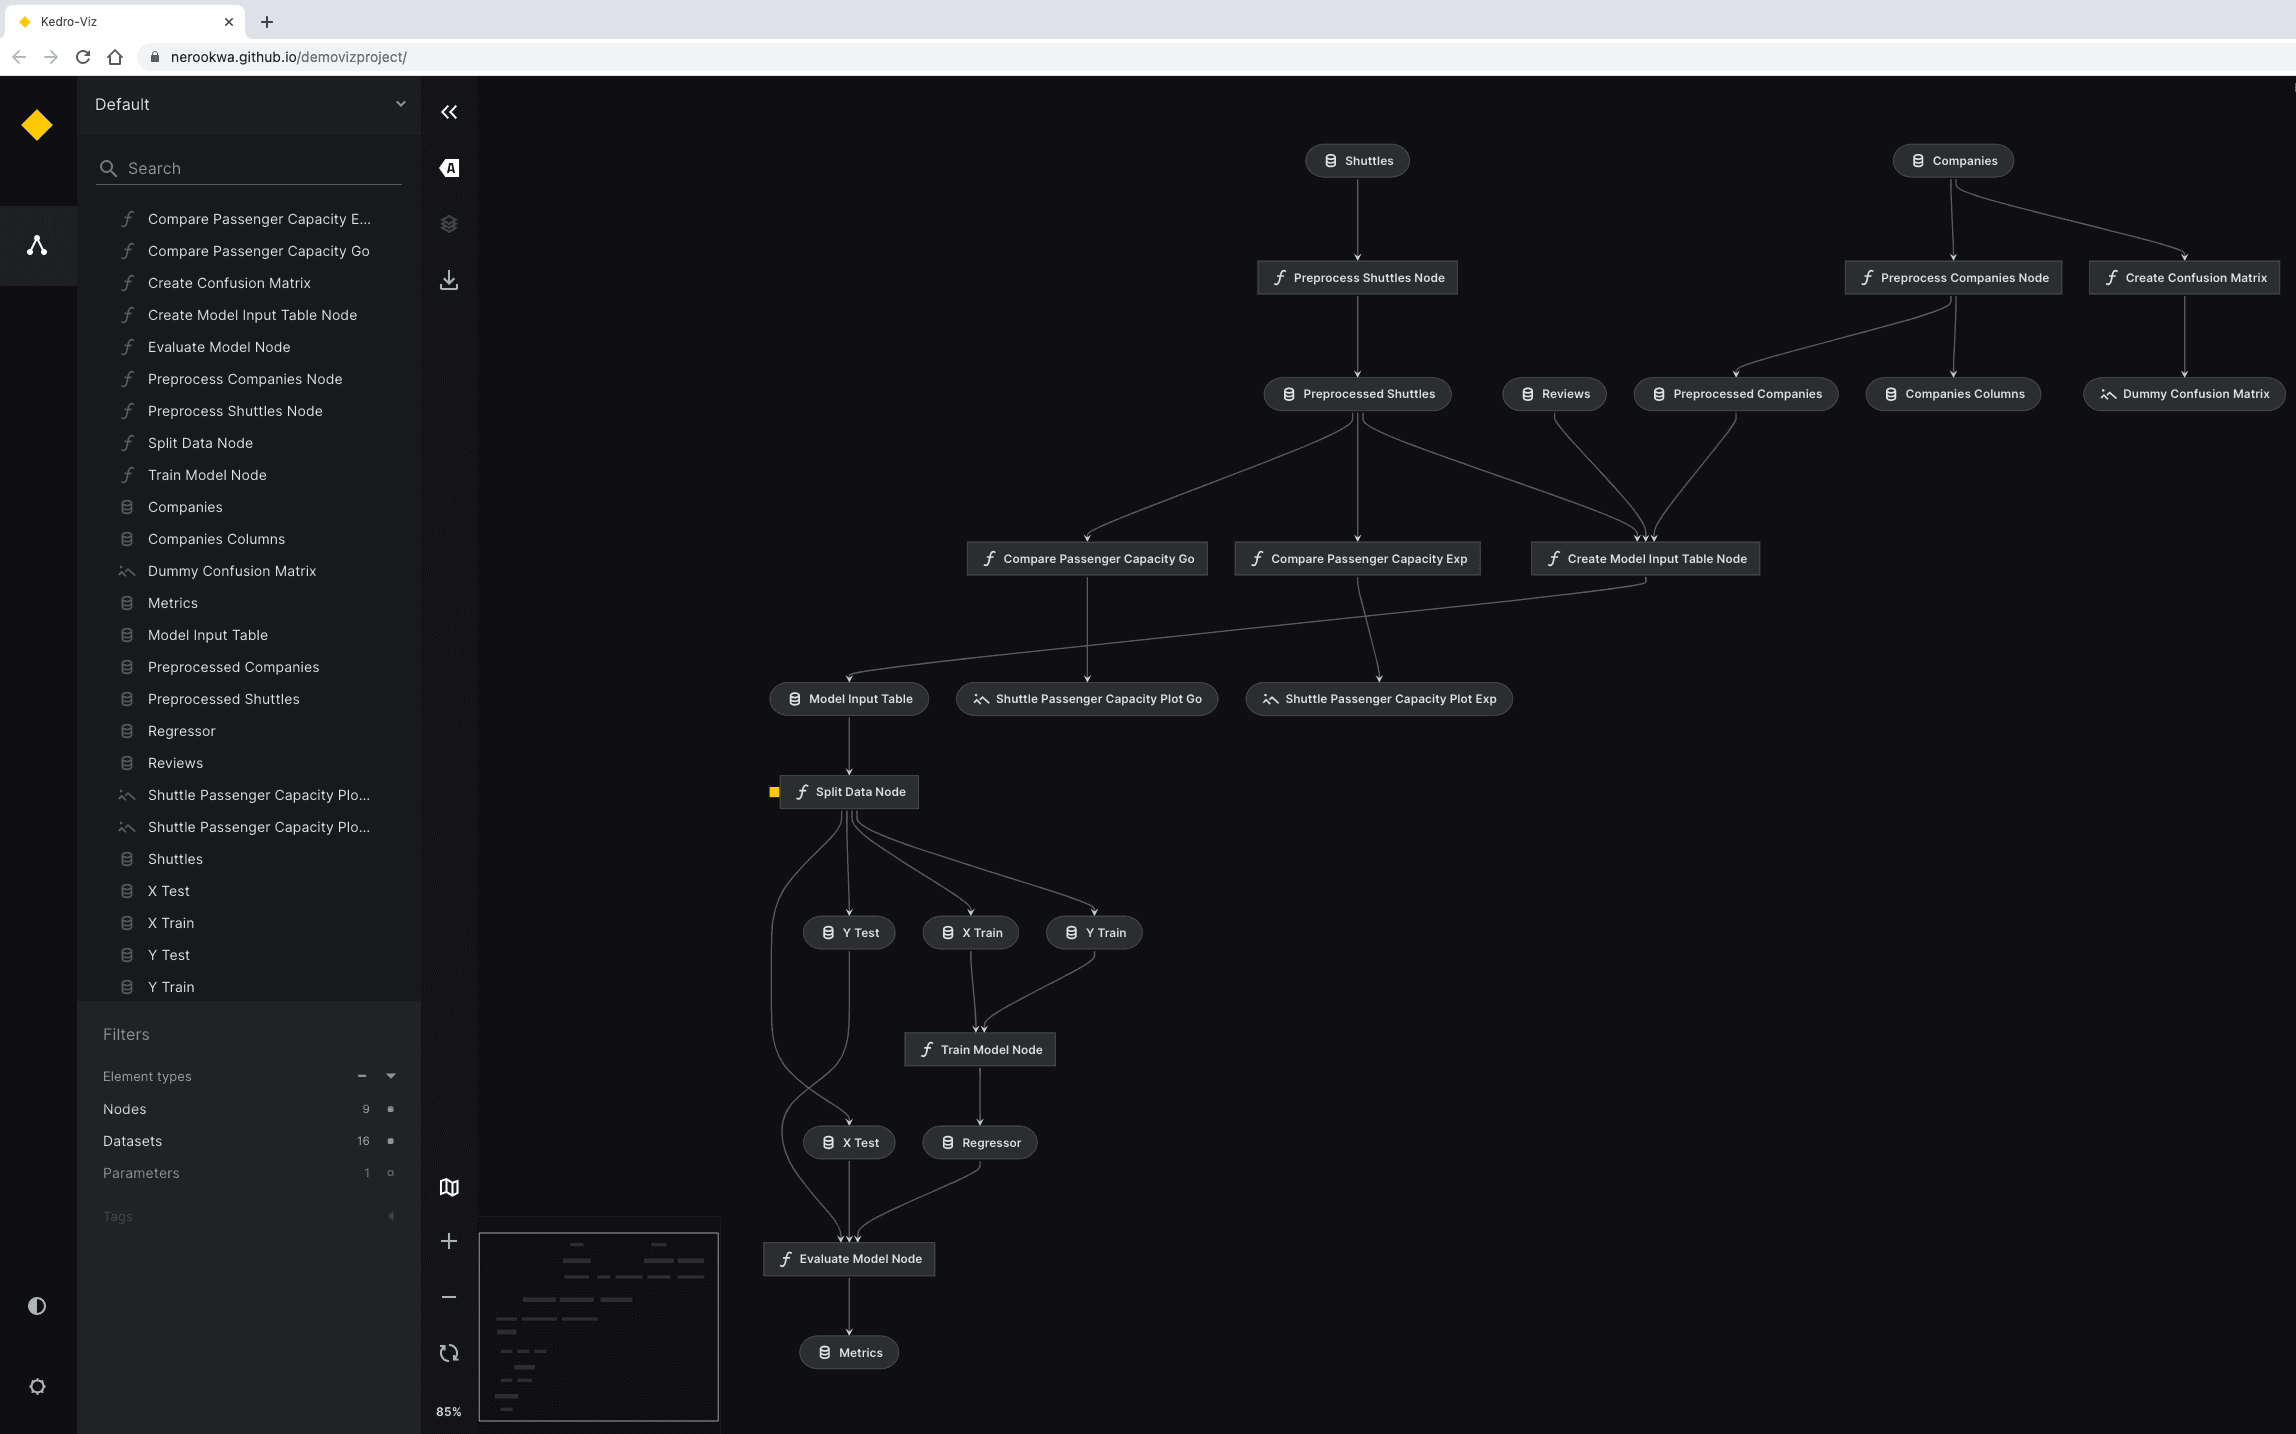Select Model Input Table in sidebar list
The image size is (2296, 1434).
(x=208, y=635)
